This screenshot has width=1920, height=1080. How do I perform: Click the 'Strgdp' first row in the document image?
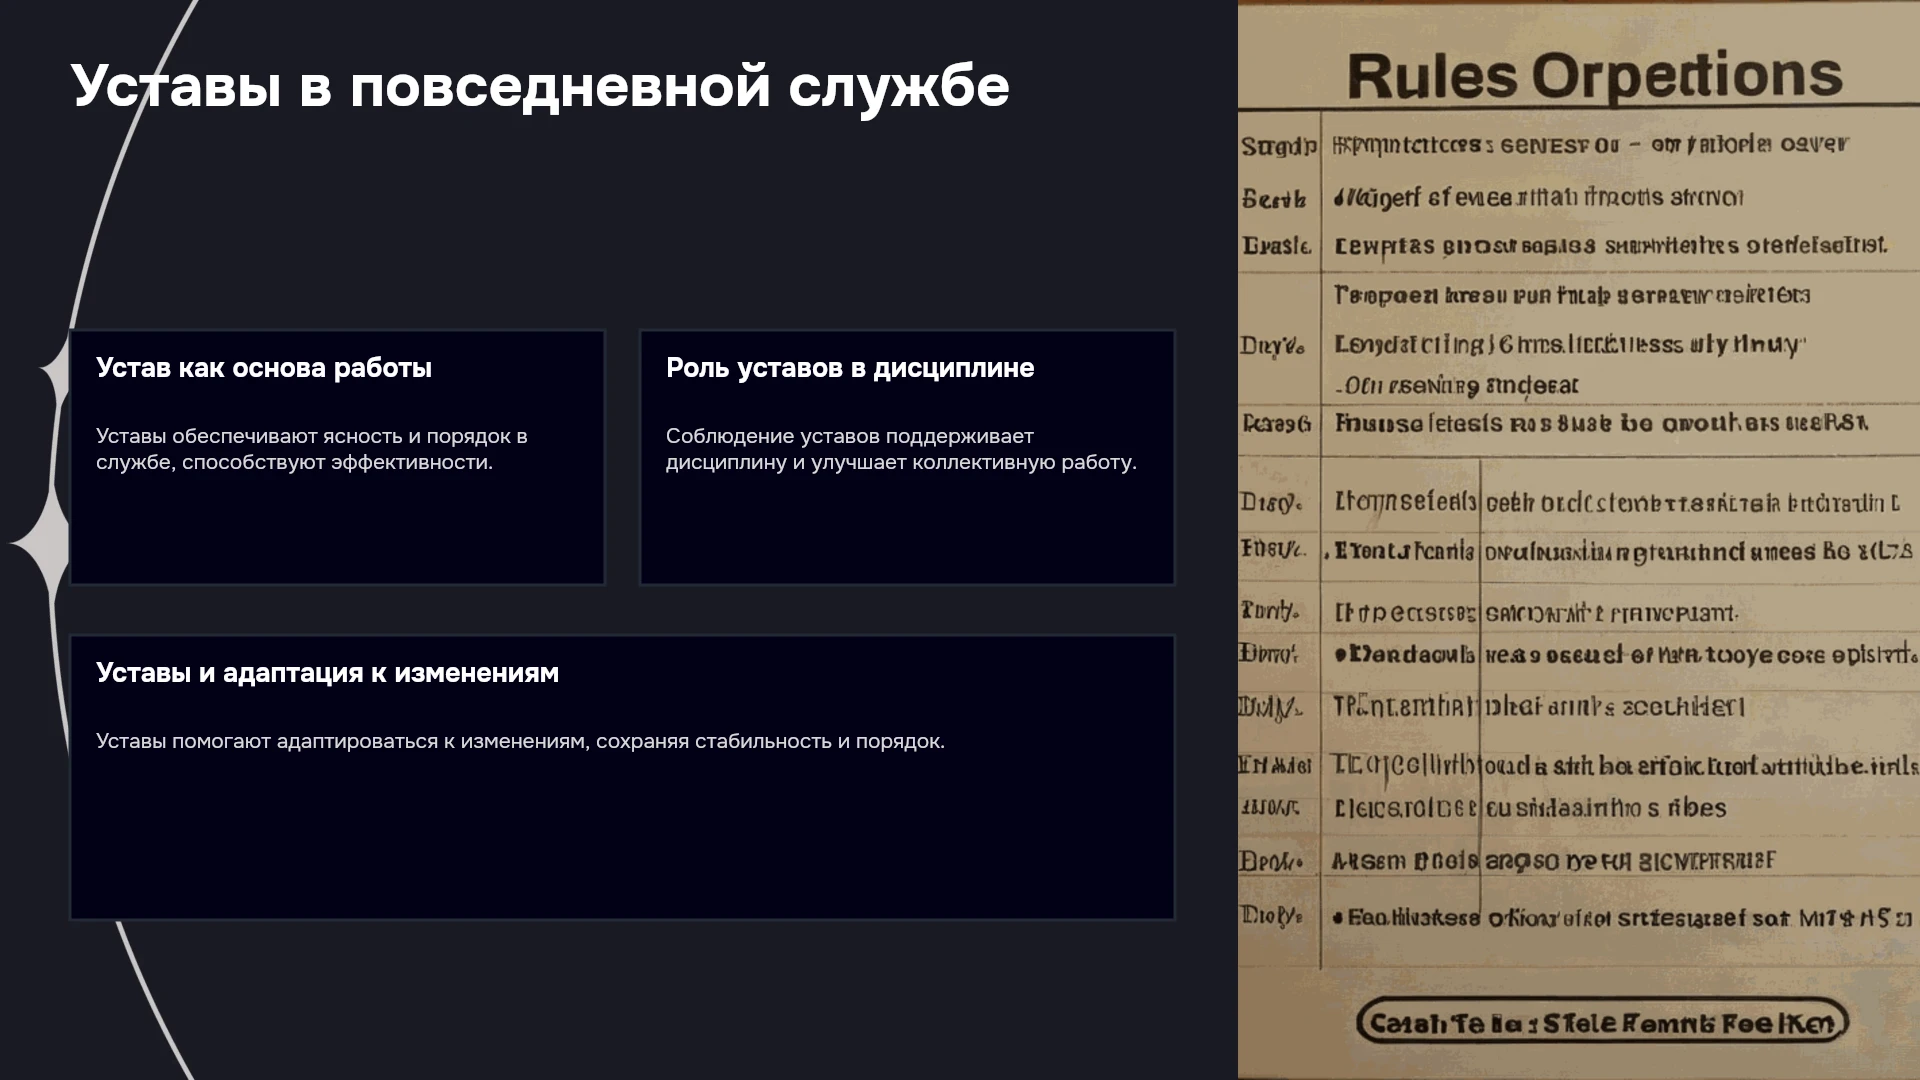coord(1578,146)
